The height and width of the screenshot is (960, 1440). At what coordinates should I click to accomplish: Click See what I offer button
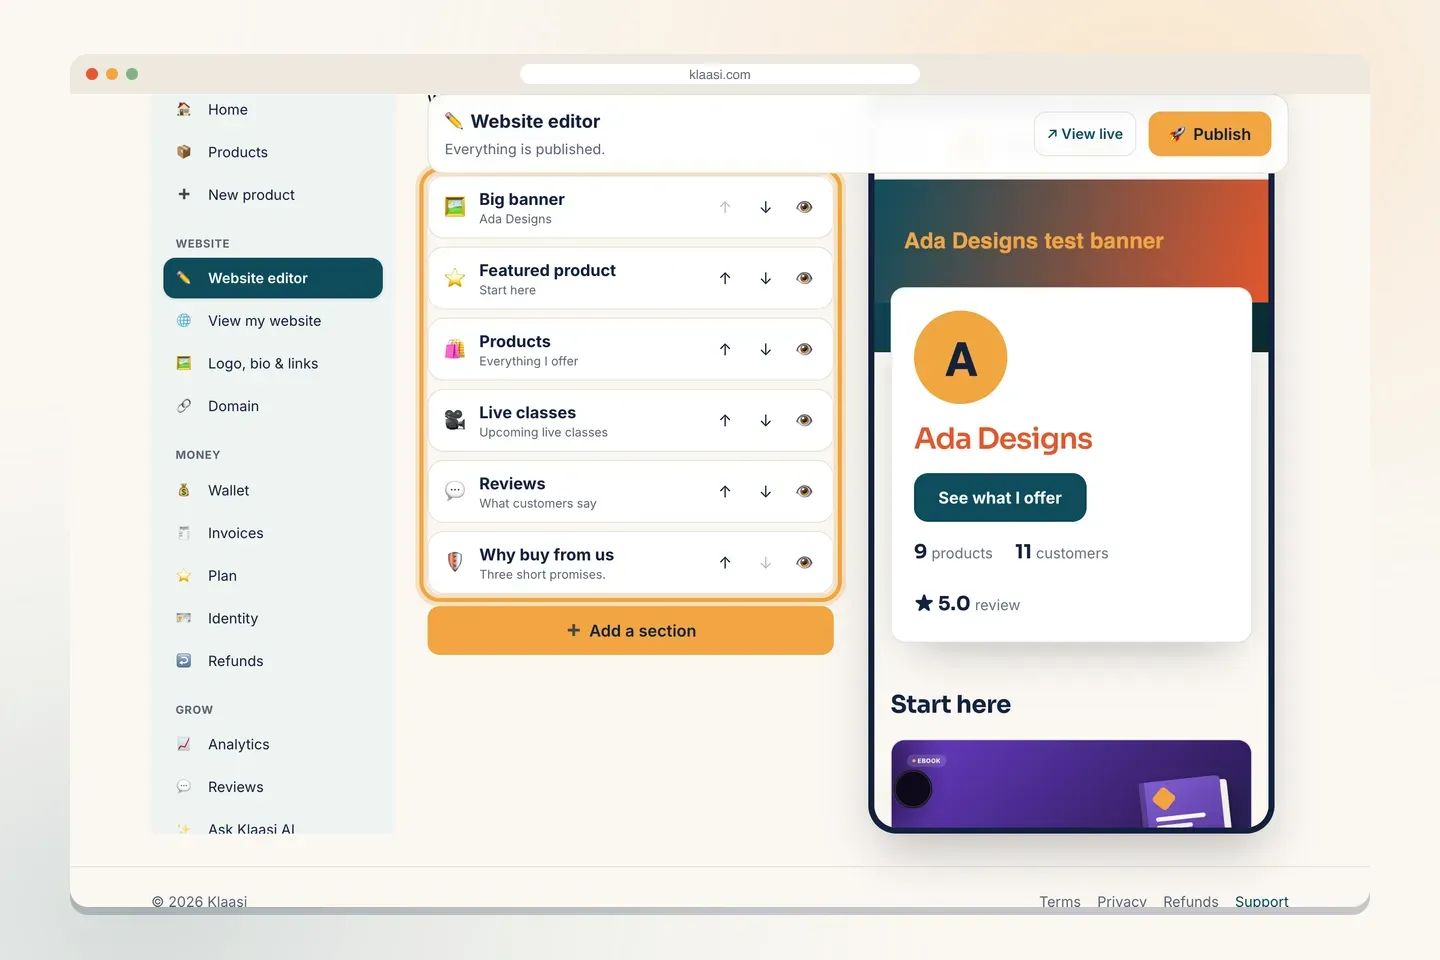(1000, 498)
